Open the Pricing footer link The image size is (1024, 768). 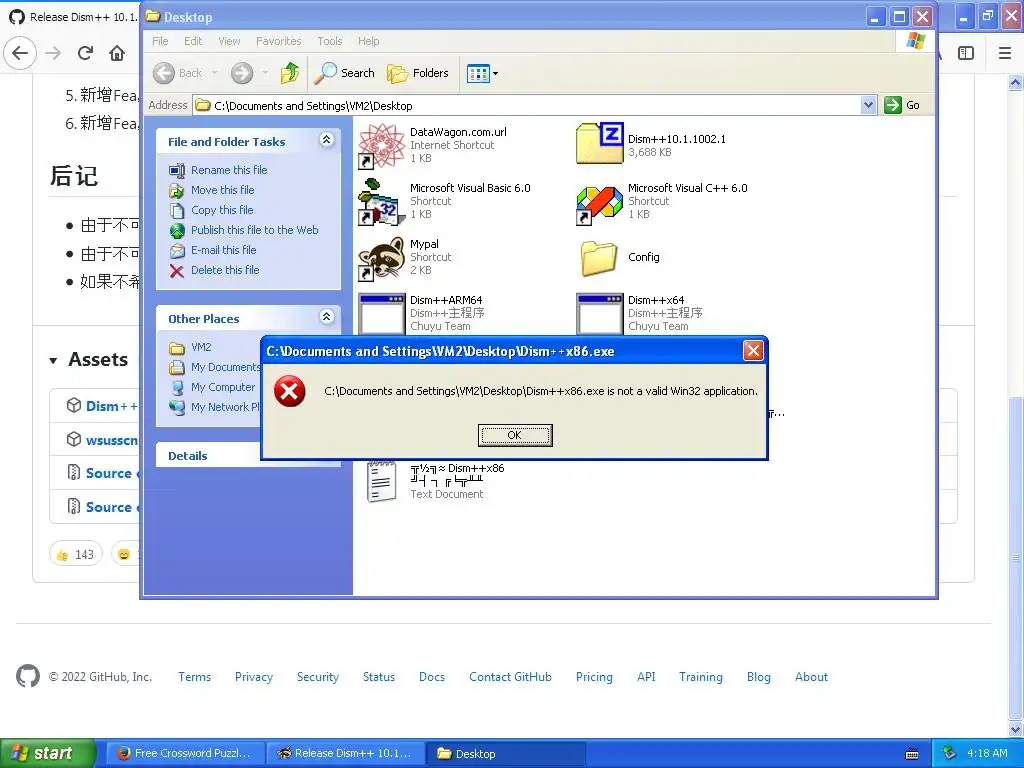tap(594, 677)
